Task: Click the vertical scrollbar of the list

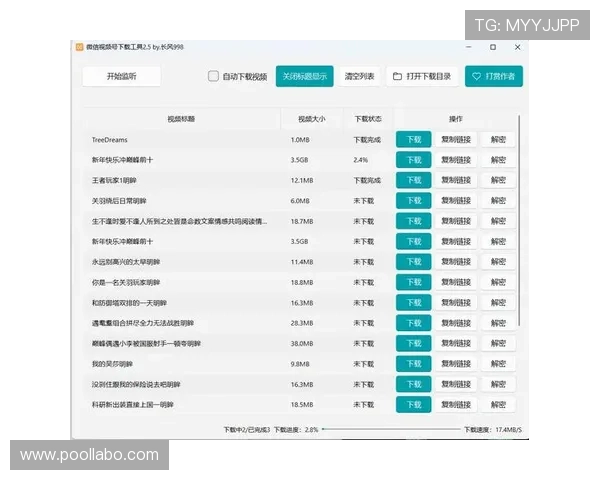Action: tap(519, 220)
